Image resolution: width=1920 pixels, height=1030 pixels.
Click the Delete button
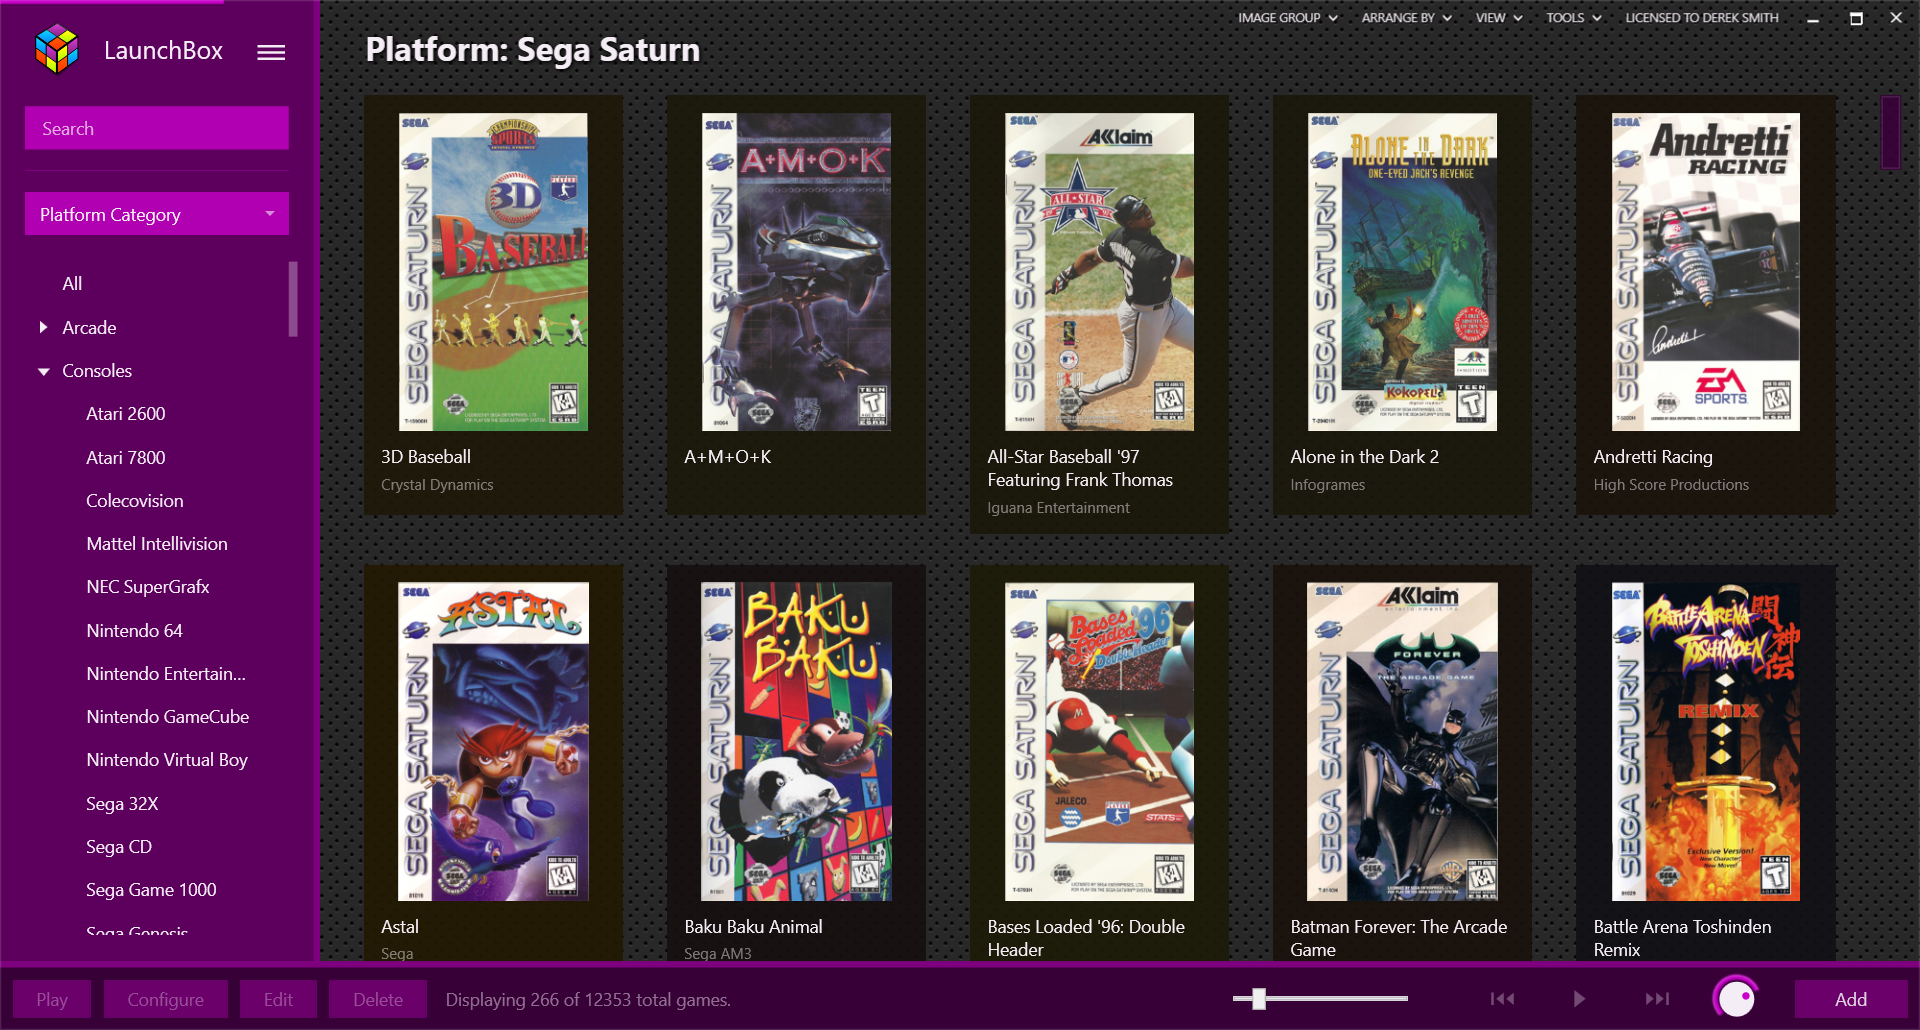(x=378, y=999)
